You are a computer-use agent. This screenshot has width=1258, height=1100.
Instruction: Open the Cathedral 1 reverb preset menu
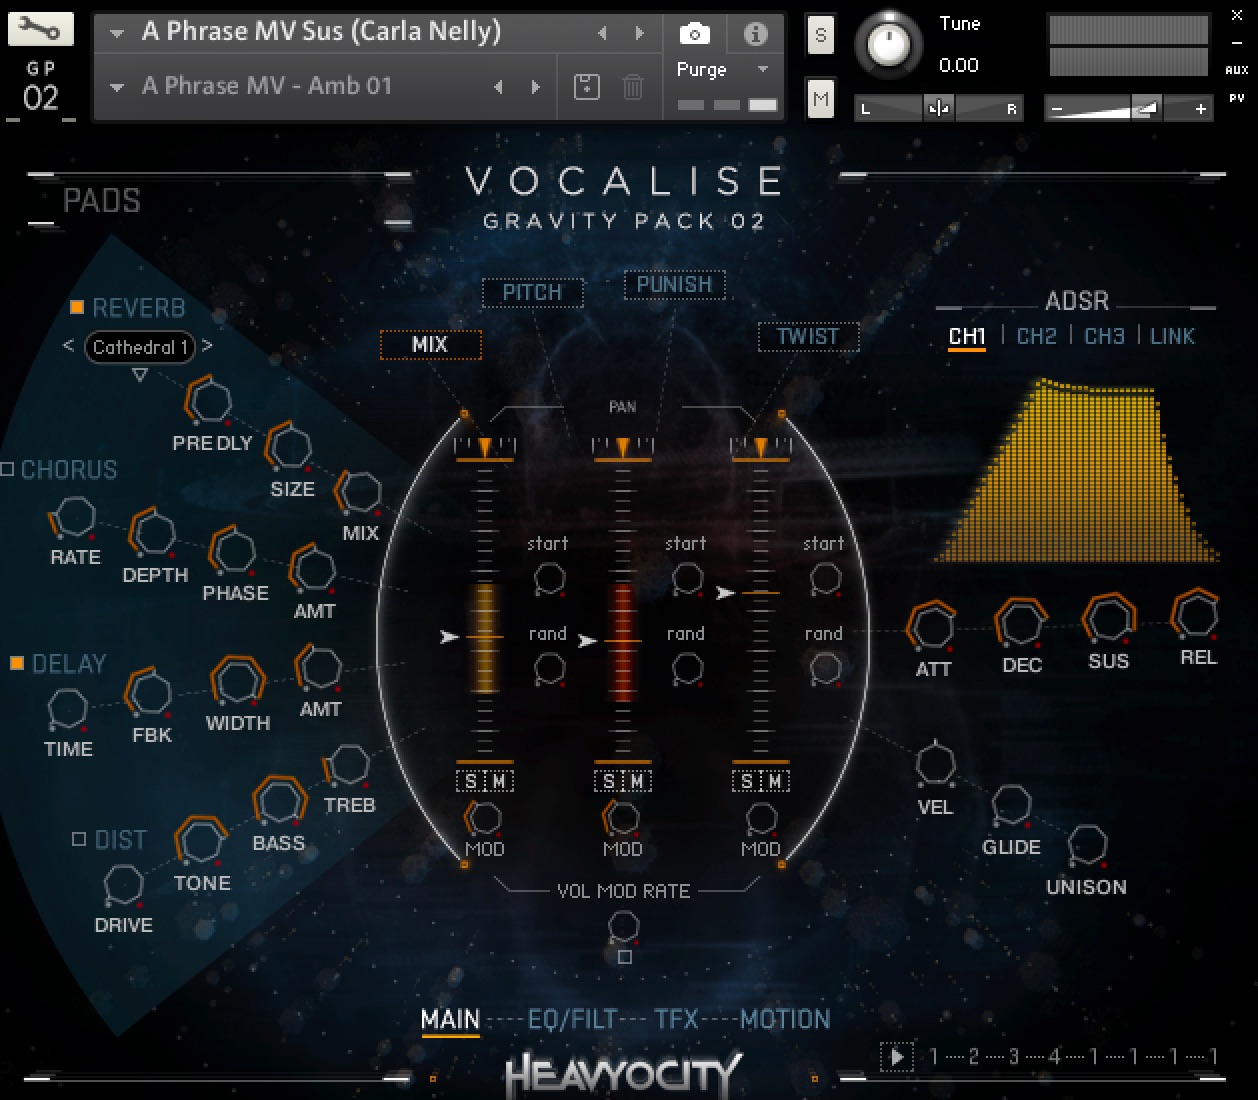point(140,347)
